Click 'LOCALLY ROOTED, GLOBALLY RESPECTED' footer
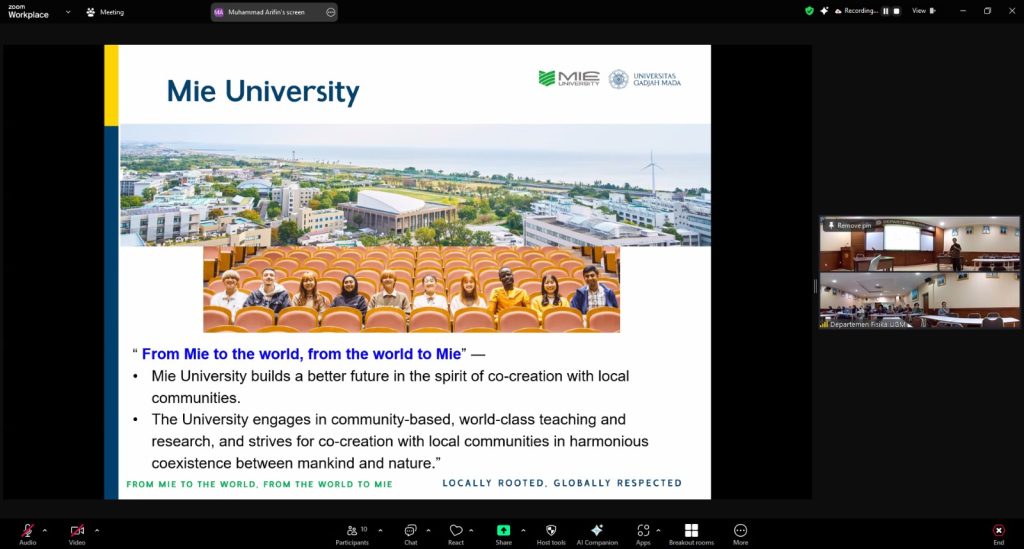 click(562, 483)
